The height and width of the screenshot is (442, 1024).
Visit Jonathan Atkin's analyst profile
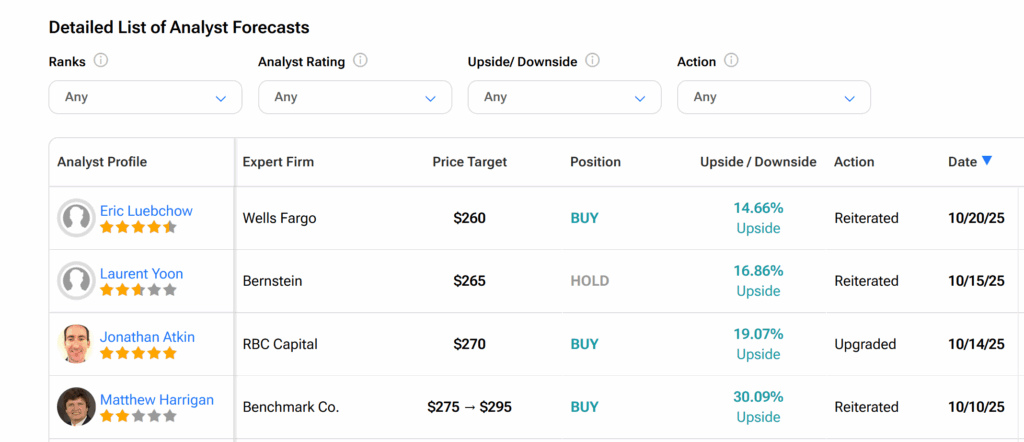coord(147,337)
